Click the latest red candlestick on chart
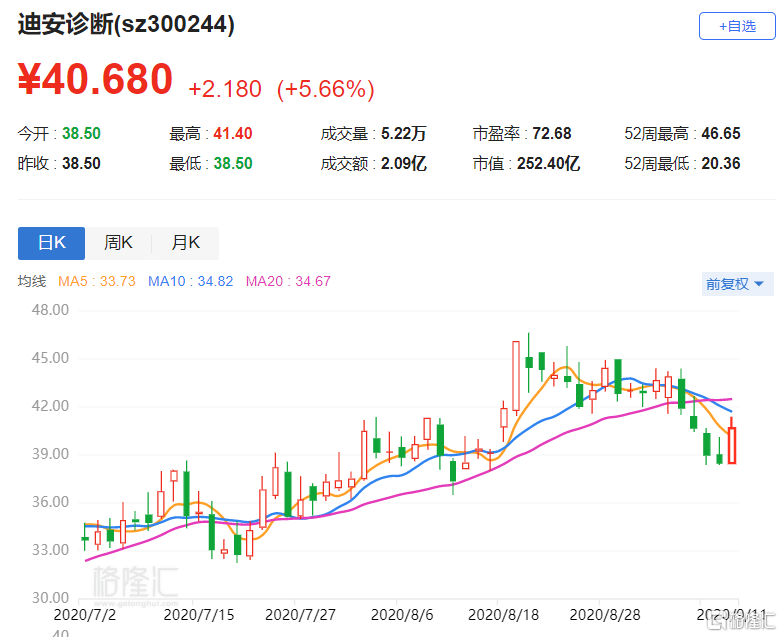This screenshot has width=782, height=637. click(732, 445)
